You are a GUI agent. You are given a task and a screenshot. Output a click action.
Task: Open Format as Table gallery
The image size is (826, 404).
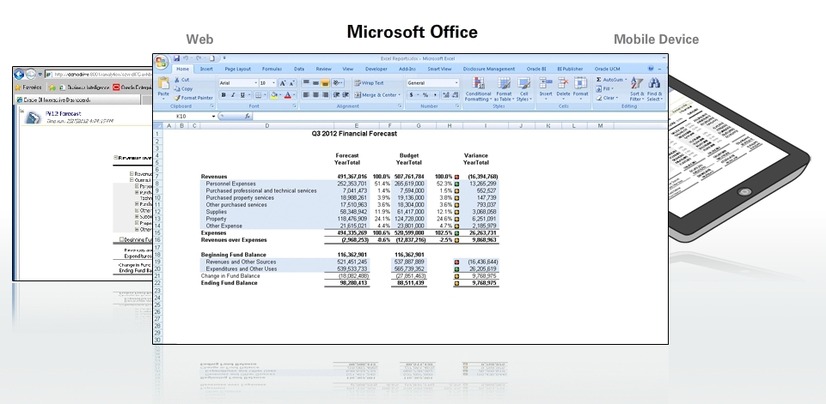[x=504, y=88]
